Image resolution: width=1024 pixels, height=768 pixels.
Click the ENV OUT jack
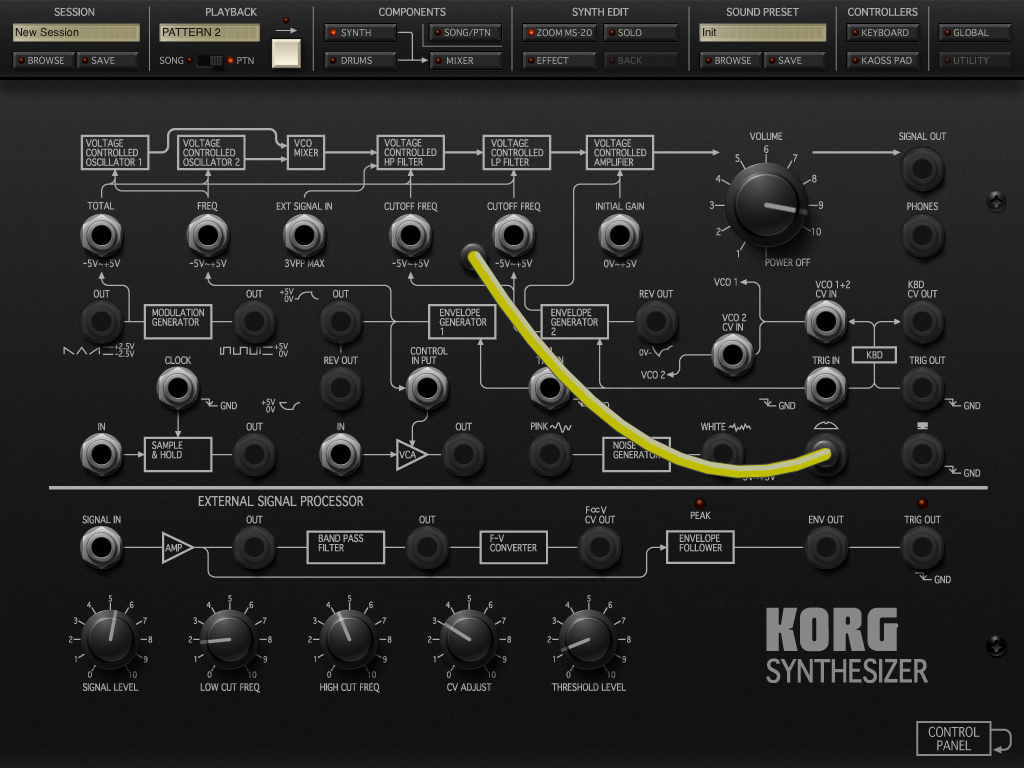pos(826,547)
